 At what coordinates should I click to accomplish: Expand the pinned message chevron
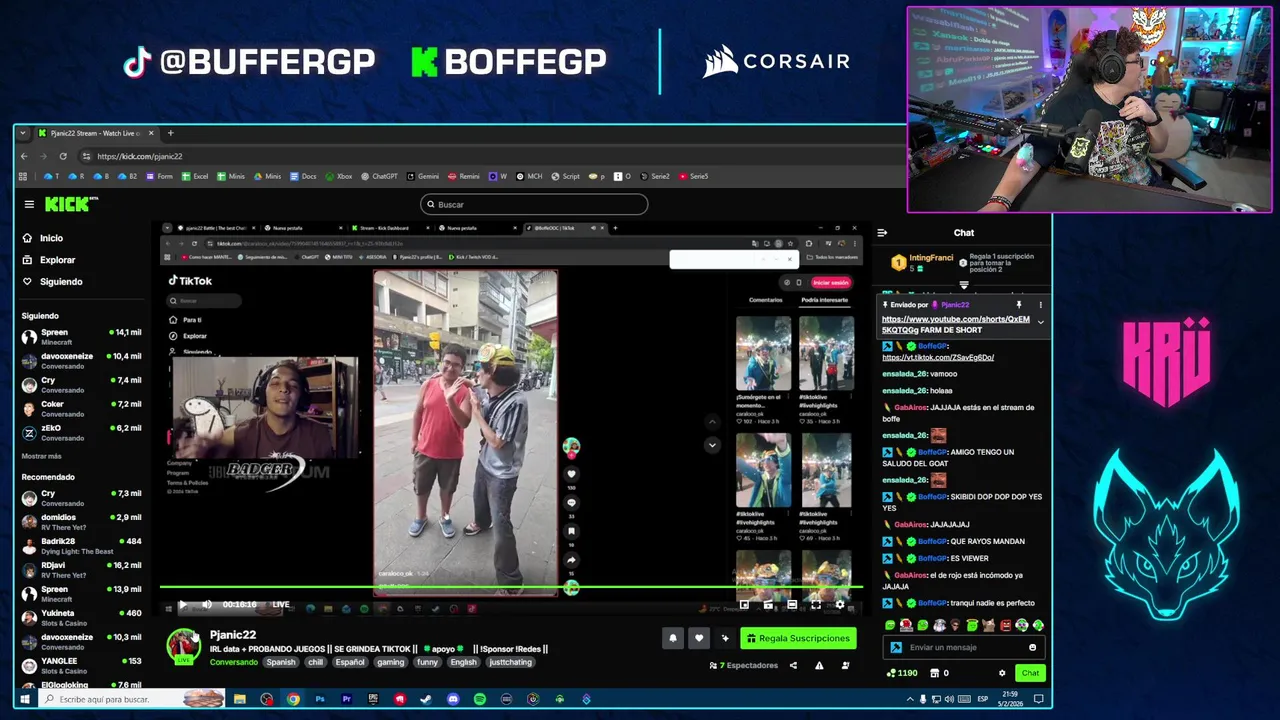click(x=1040, y=322)
